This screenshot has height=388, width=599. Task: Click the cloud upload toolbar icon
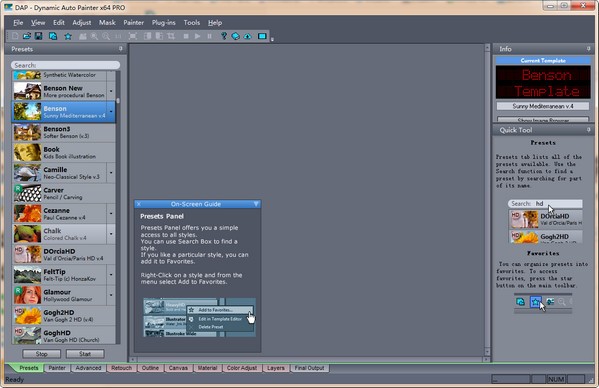tap(248, 36)
